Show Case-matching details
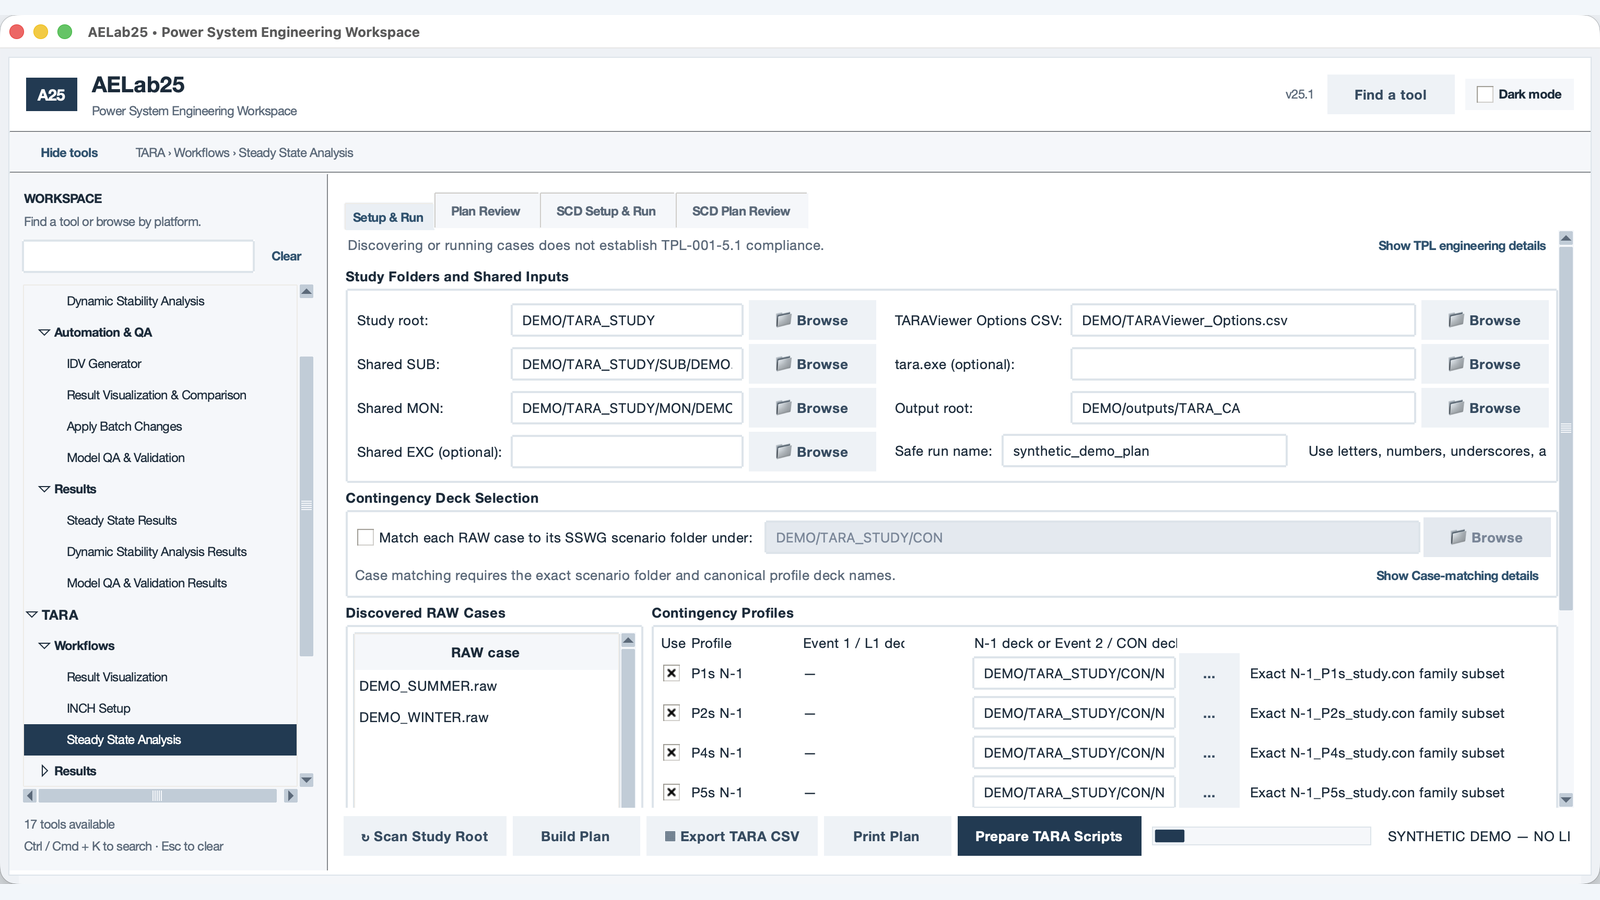The width and height of the screenshot is (1600, 900). pyautogui.click(x=1457, y=576)
